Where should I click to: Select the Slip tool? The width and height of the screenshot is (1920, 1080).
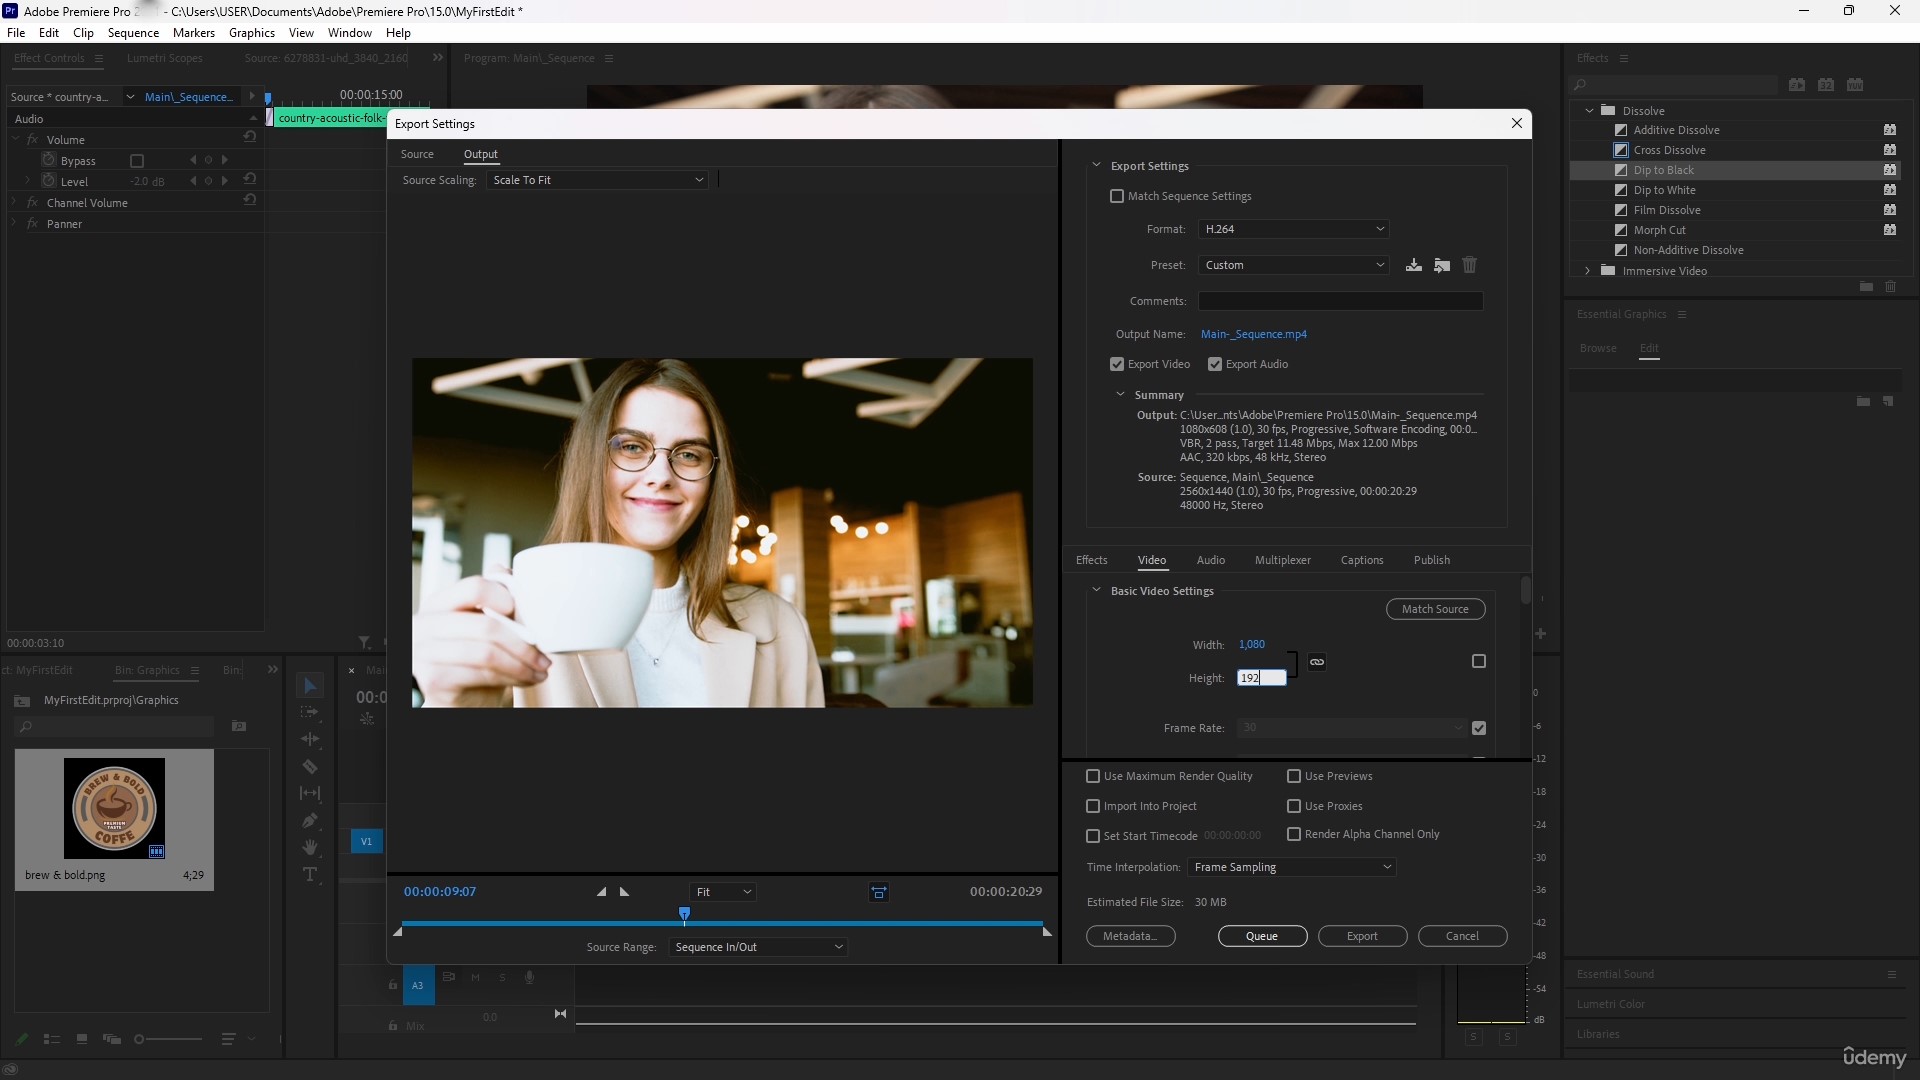[310, 793]
